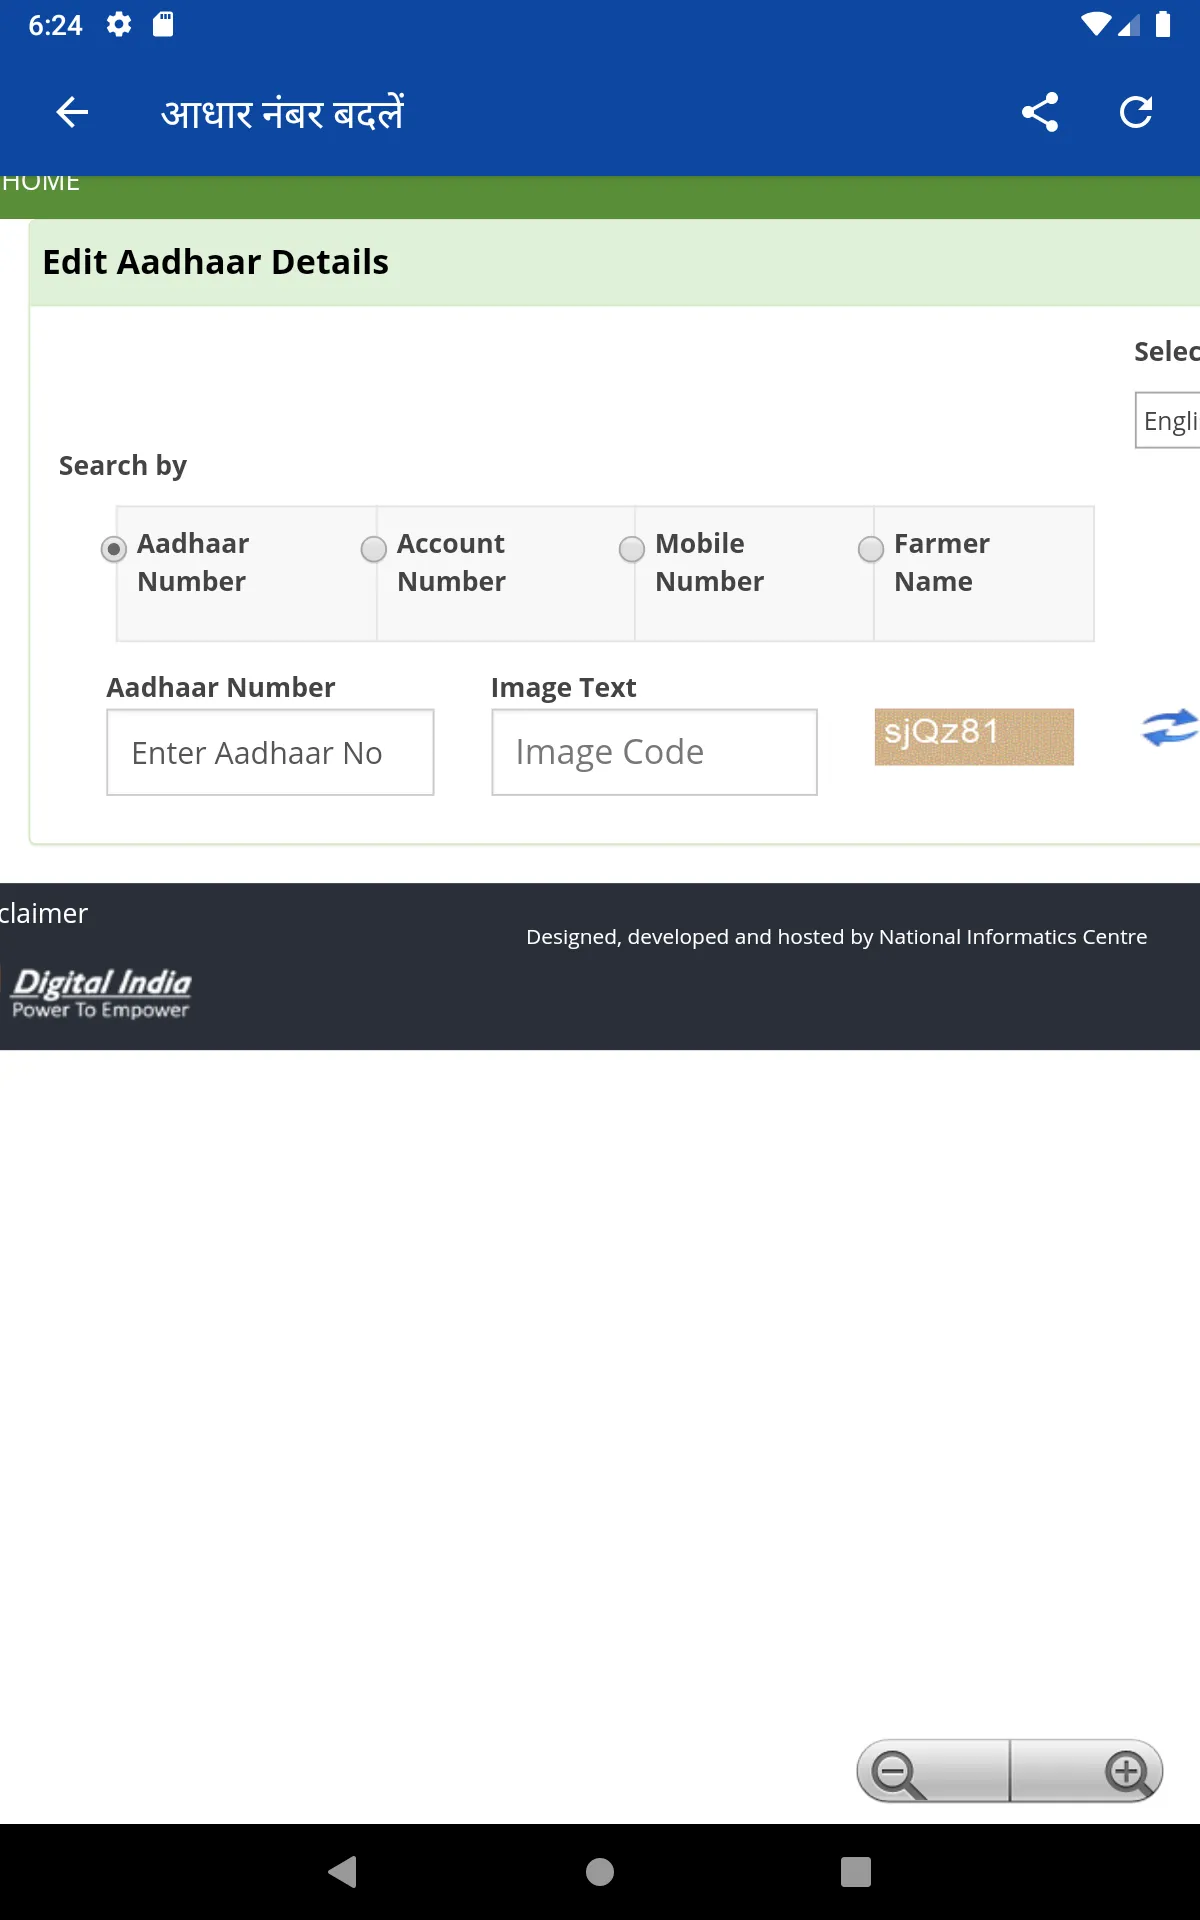Refresh the captcha image with blue arrows icon
The image size is (1200, 1920).
point(1170,727)
